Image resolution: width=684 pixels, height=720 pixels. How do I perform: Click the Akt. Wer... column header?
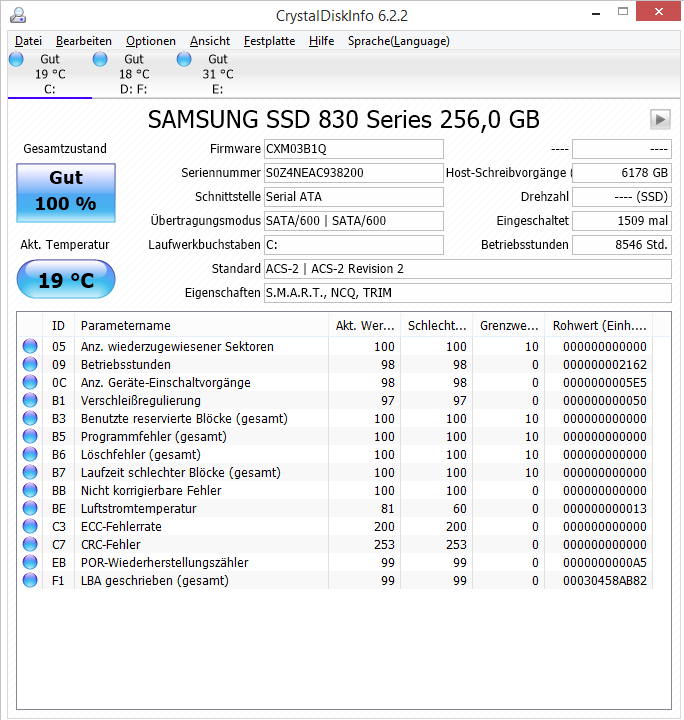point(365,326)
